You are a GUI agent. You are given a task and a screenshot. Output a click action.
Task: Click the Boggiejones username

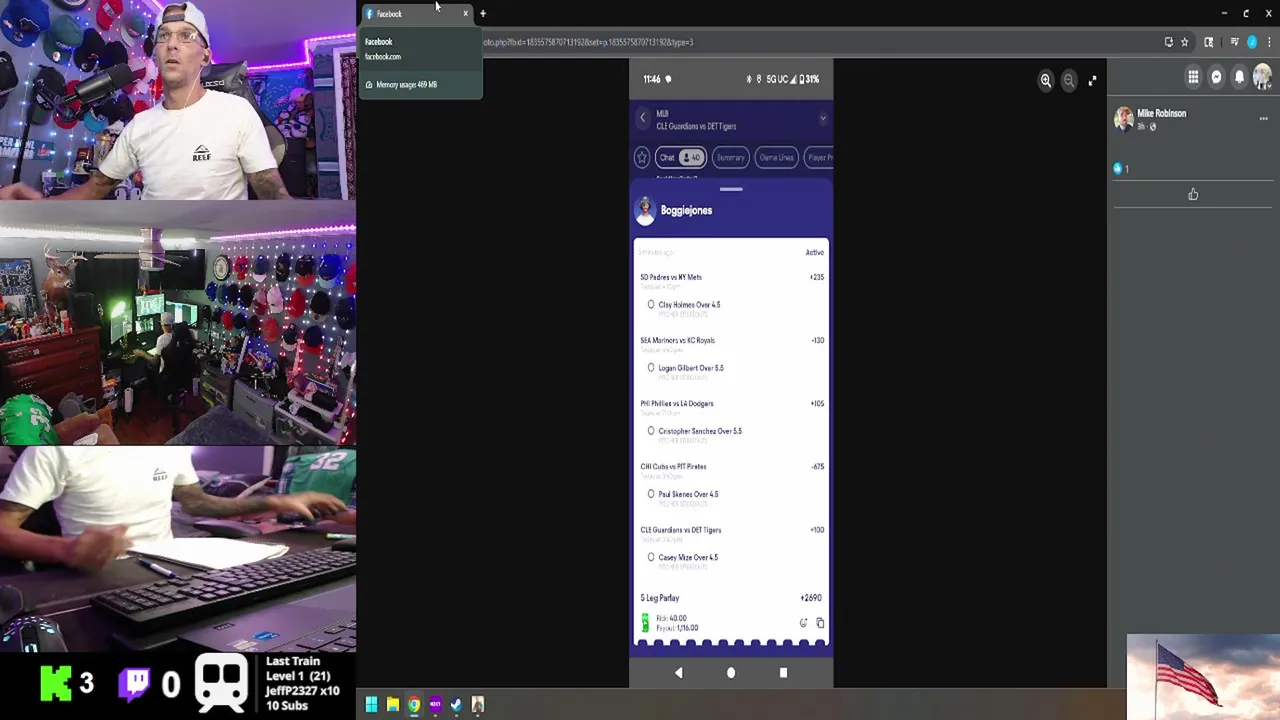coord(686,210)
